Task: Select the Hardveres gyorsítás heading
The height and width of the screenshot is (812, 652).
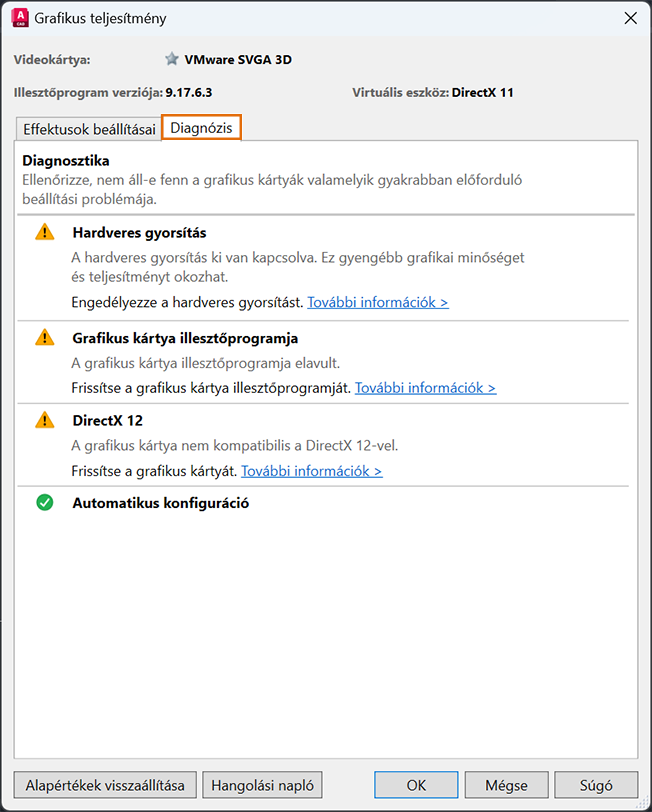Action: tap(139, 233)
